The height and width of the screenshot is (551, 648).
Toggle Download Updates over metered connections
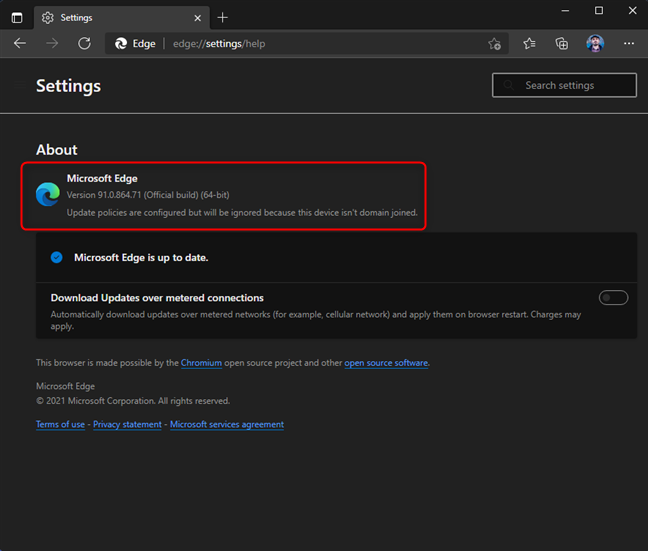[x=613, y=298]
